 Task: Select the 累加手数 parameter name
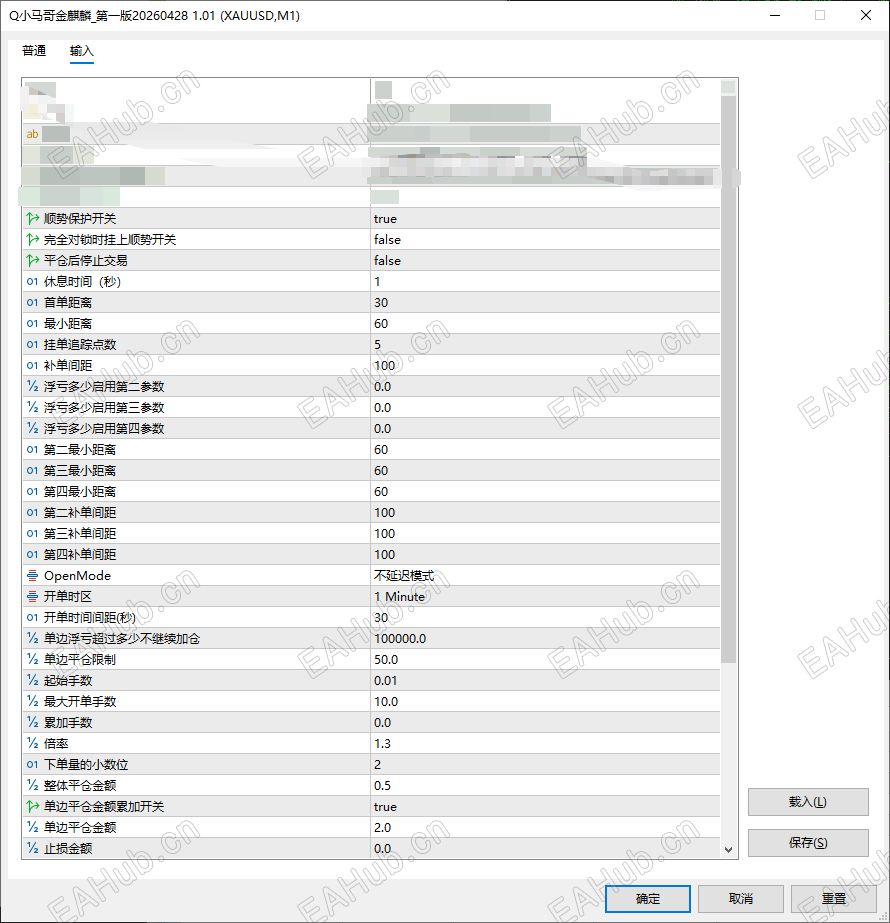(x=68, y=722)
